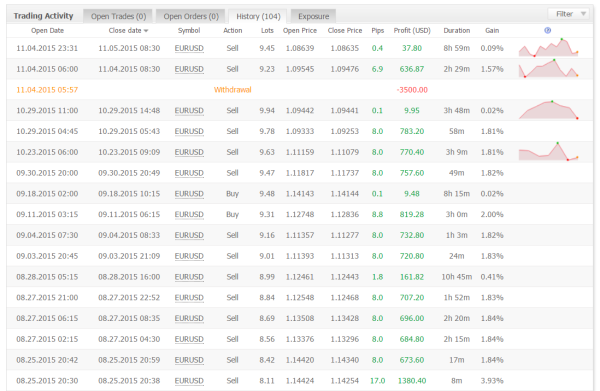The width and height of the screenshot is (600, 391).
Task: Sort by Action column header
Action: point(233,31)
